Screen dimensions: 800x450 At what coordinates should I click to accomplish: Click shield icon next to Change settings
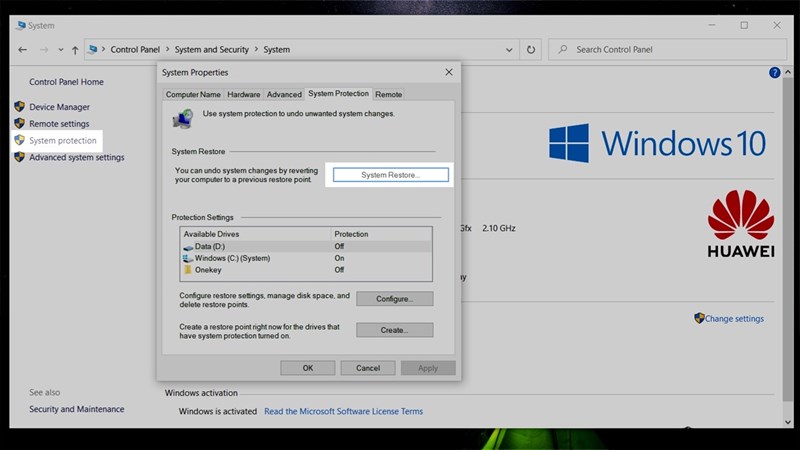click(x=699, y=318)
